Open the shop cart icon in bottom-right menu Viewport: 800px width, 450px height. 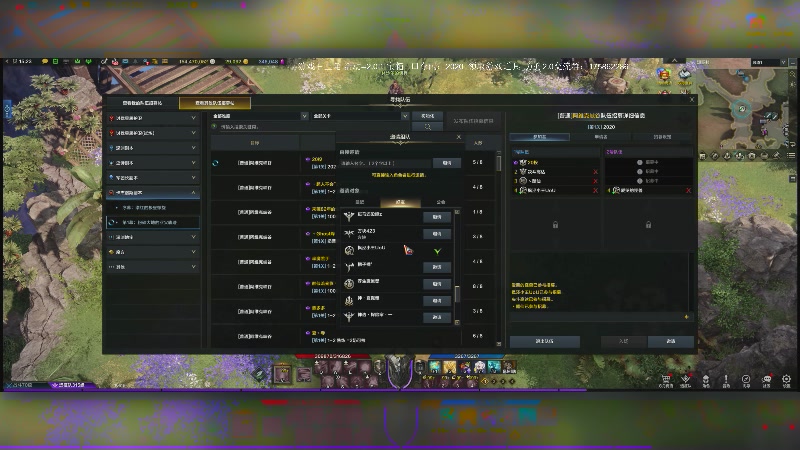coord(666,379)
